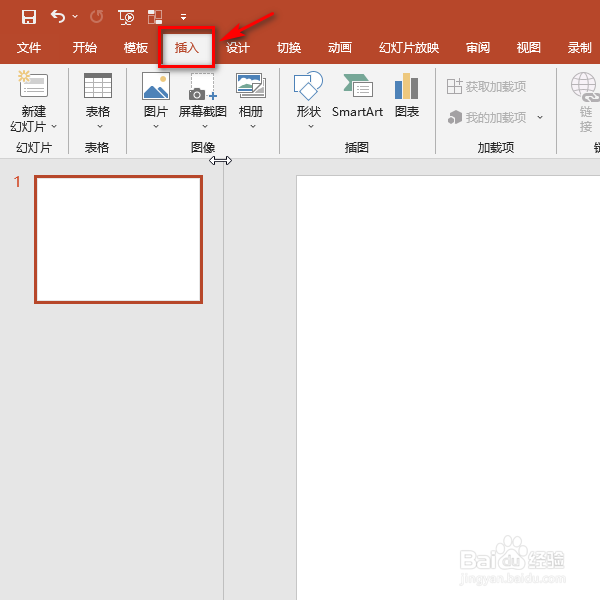Screen dimensions: 600x600
Task: Click 我的加载项 button
Action: 487,117
